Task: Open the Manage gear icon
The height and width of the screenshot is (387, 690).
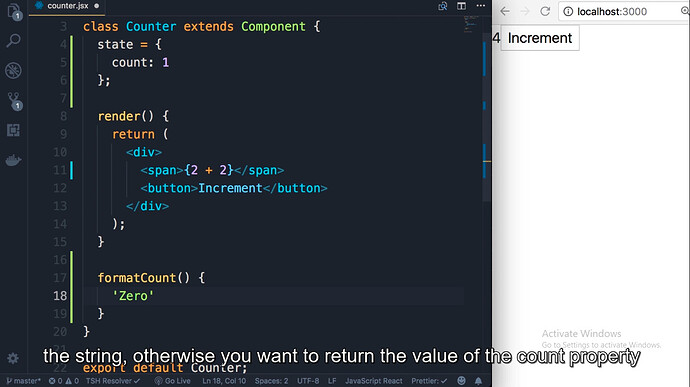Action: (x=13, y=358)
